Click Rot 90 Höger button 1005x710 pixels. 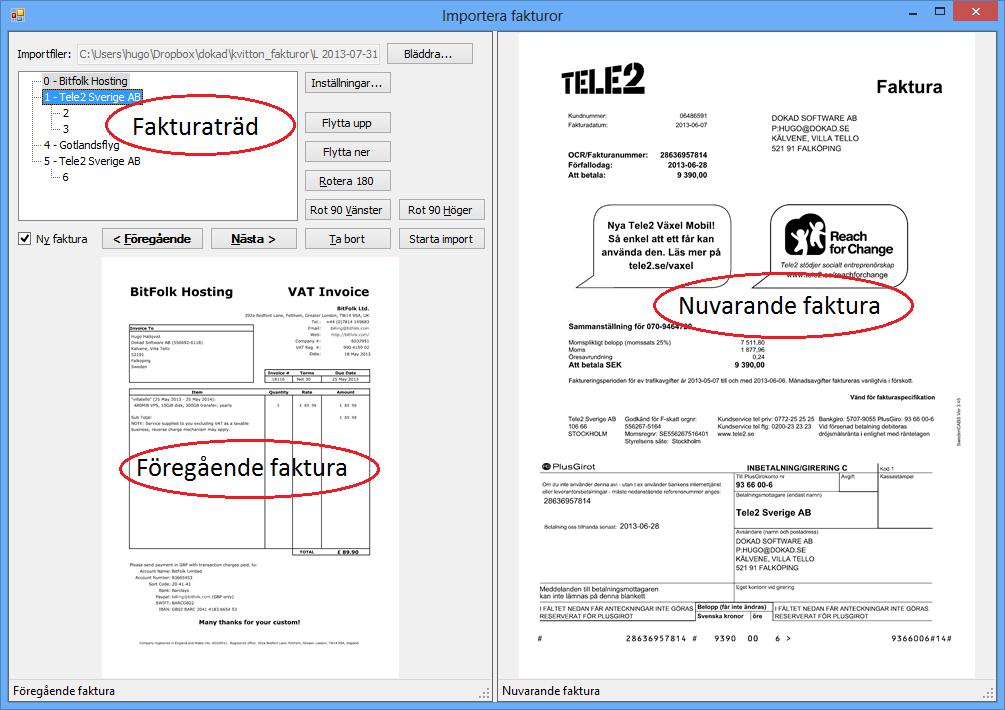440,210
